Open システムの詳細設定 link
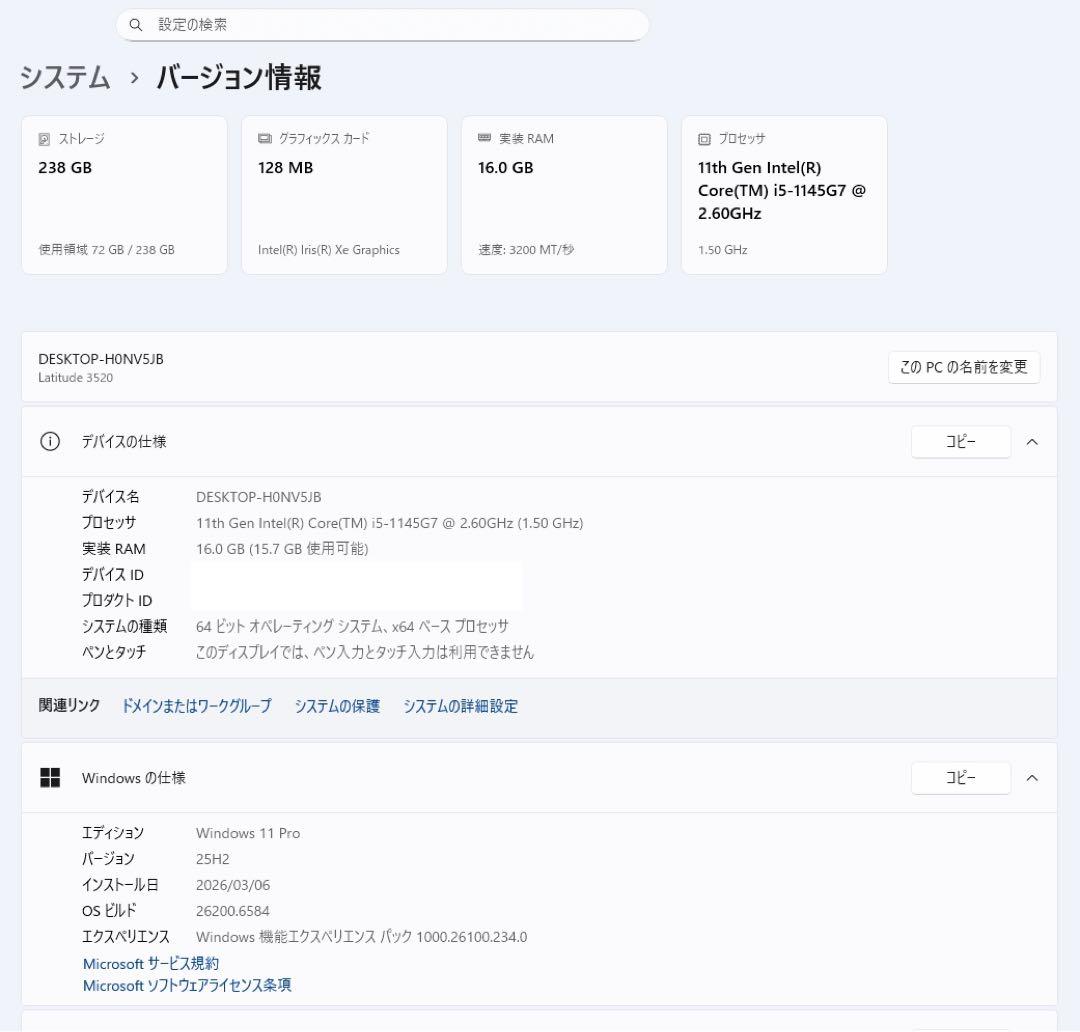1080x1032 pixels. click(460, 705)
